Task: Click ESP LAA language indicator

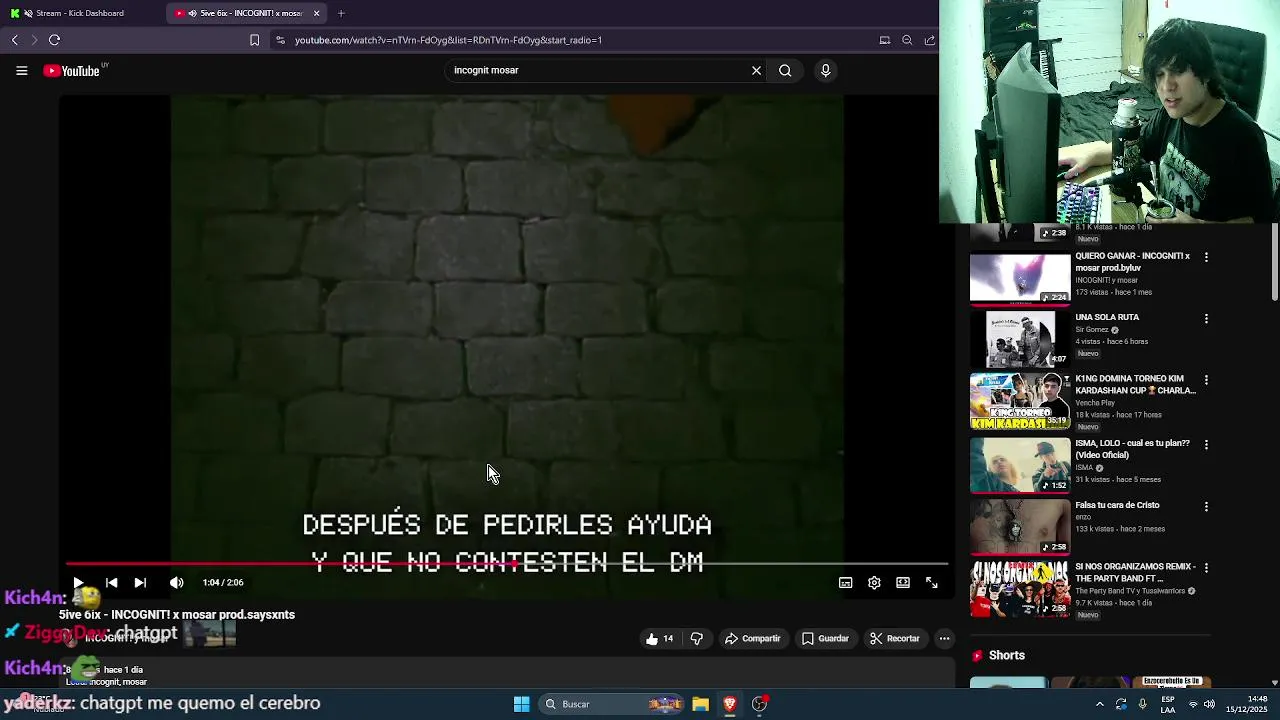Action: [1168, 704]
